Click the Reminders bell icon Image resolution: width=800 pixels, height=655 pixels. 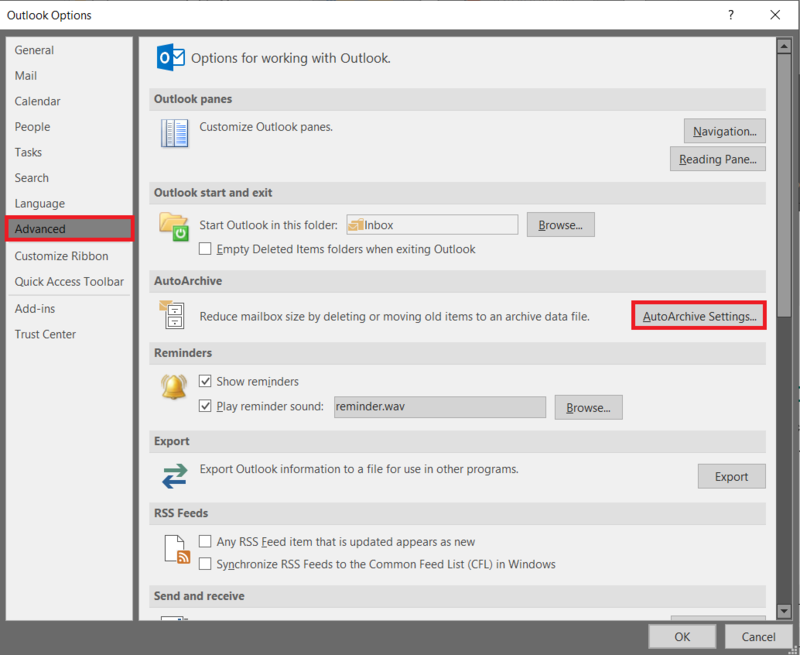174,385
